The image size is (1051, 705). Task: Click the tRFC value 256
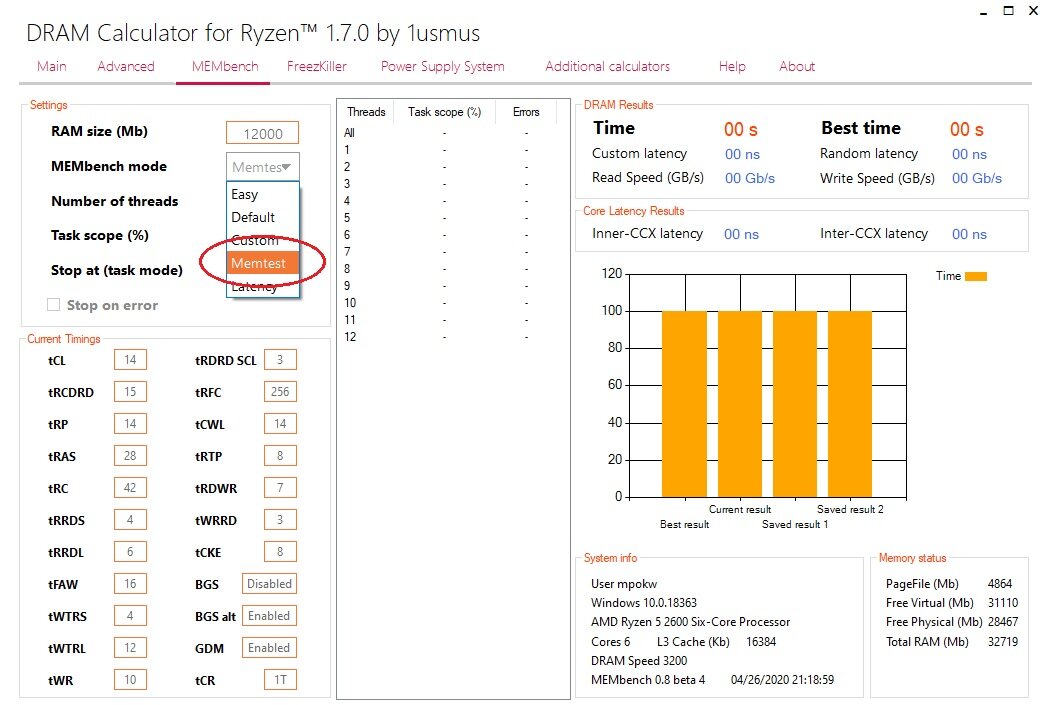click(280, 391)
